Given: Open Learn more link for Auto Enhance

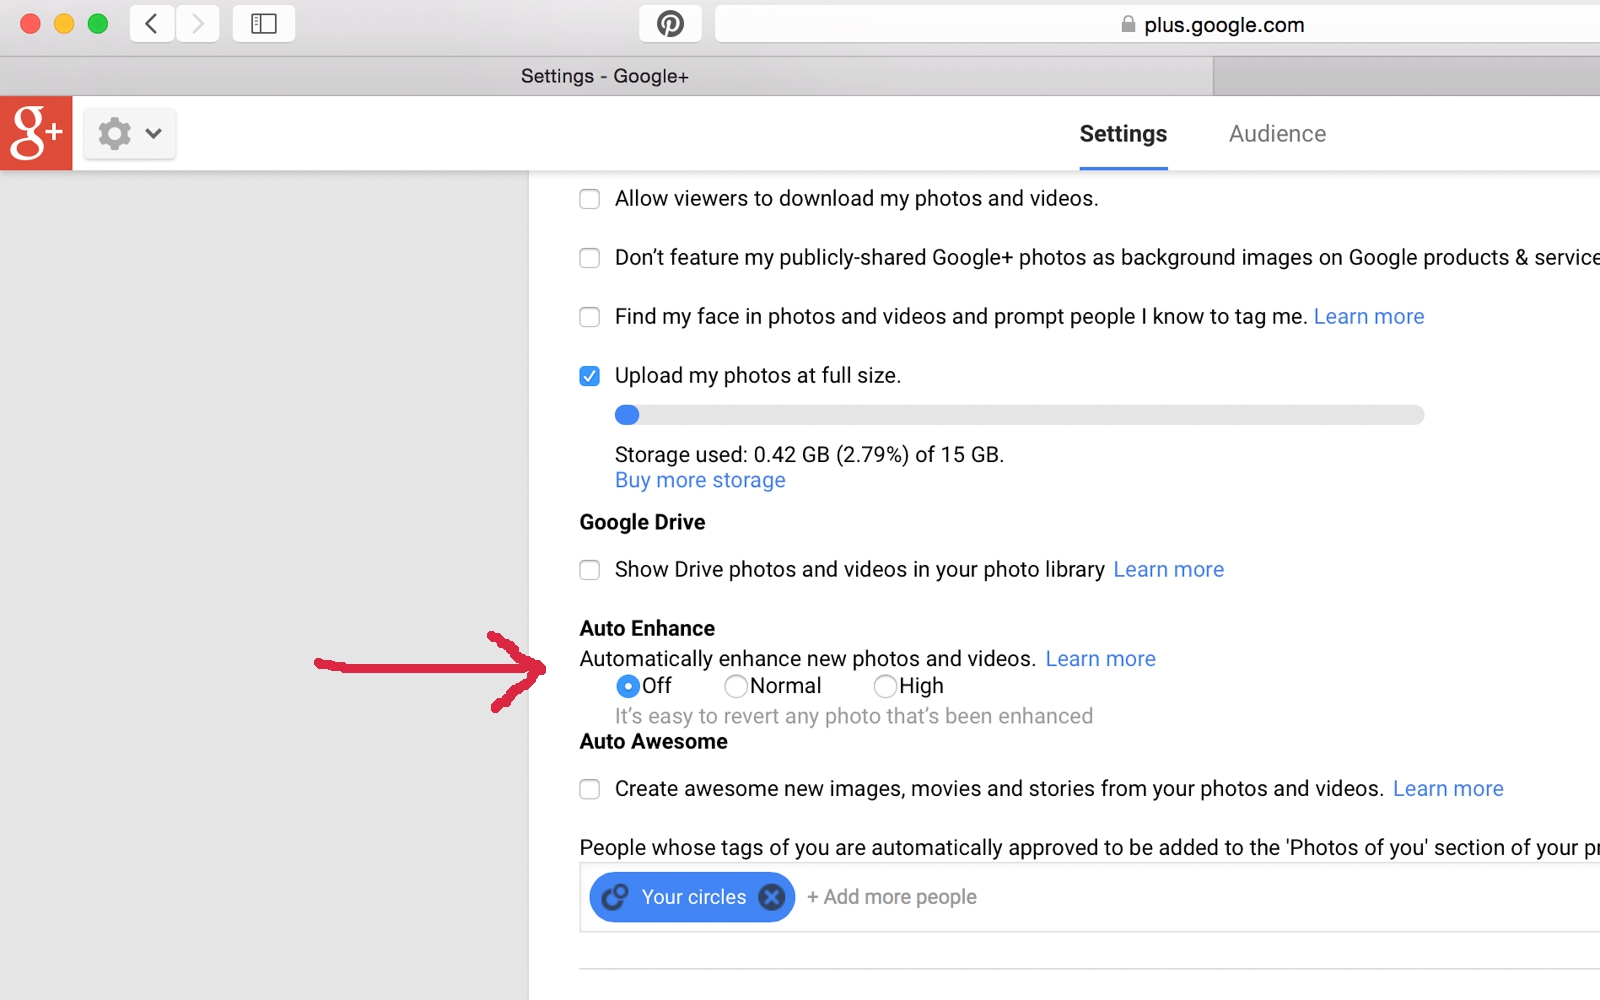Looking at the screenshot, I should [x=1100, y=659].
